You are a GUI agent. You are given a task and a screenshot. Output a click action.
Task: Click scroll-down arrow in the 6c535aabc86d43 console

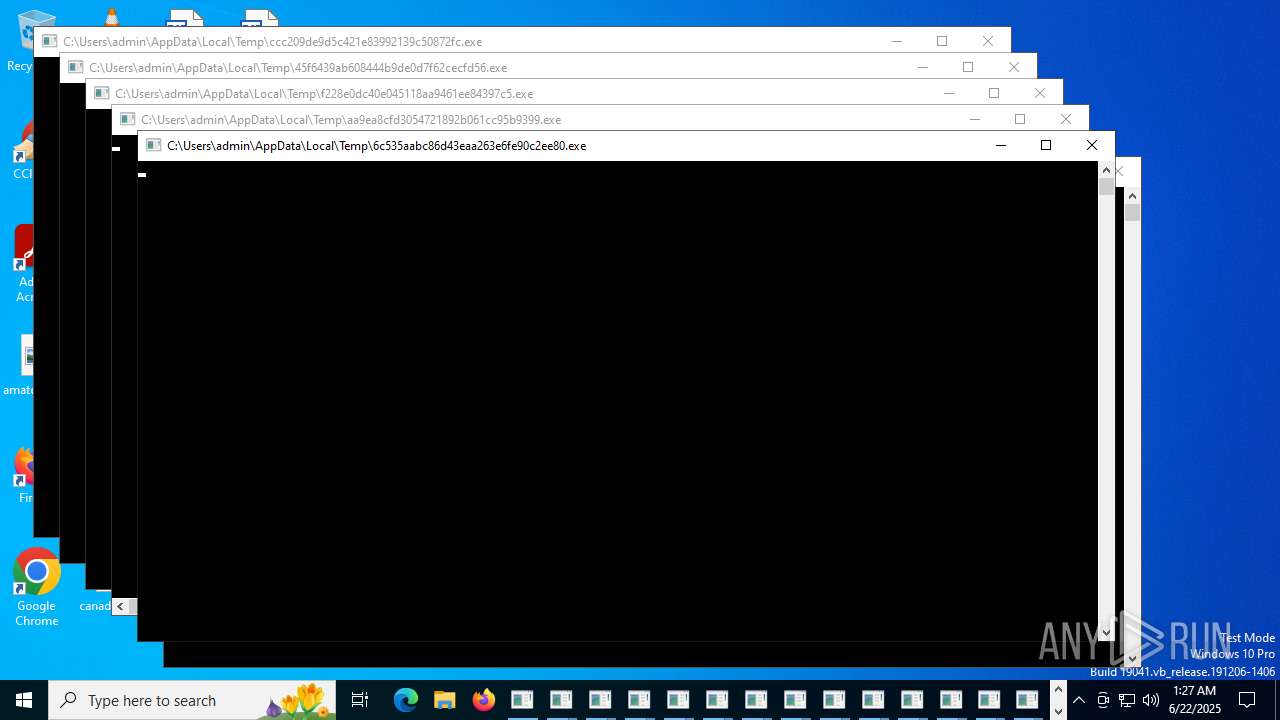pos(1106,632)
